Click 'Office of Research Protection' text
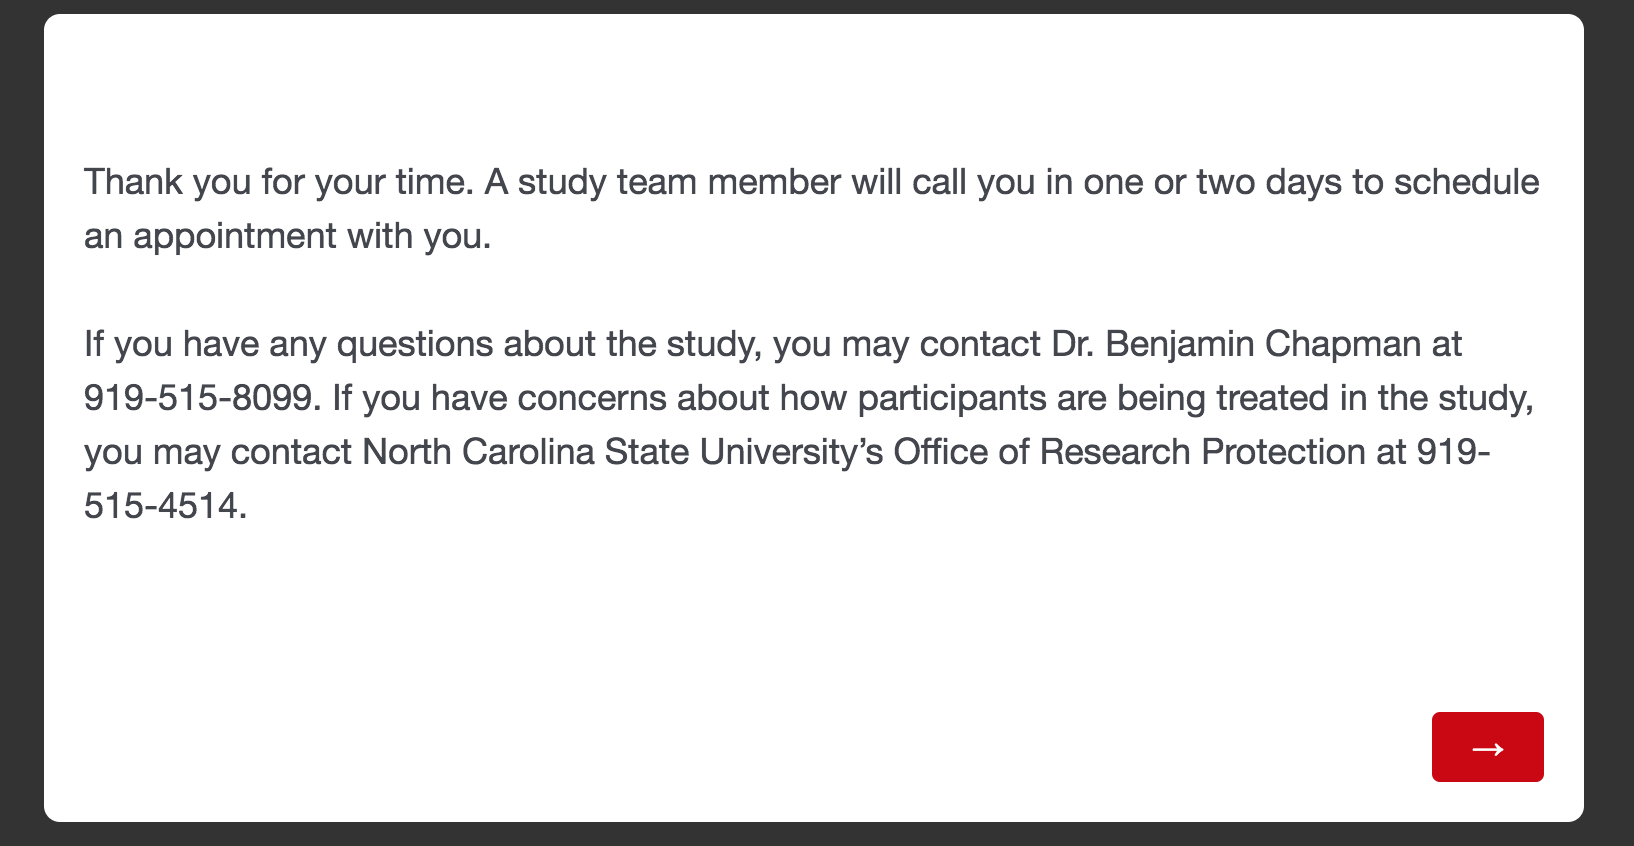This screenshot has height=846, width=1634. pyautogui.click(x=1128, y=452)
